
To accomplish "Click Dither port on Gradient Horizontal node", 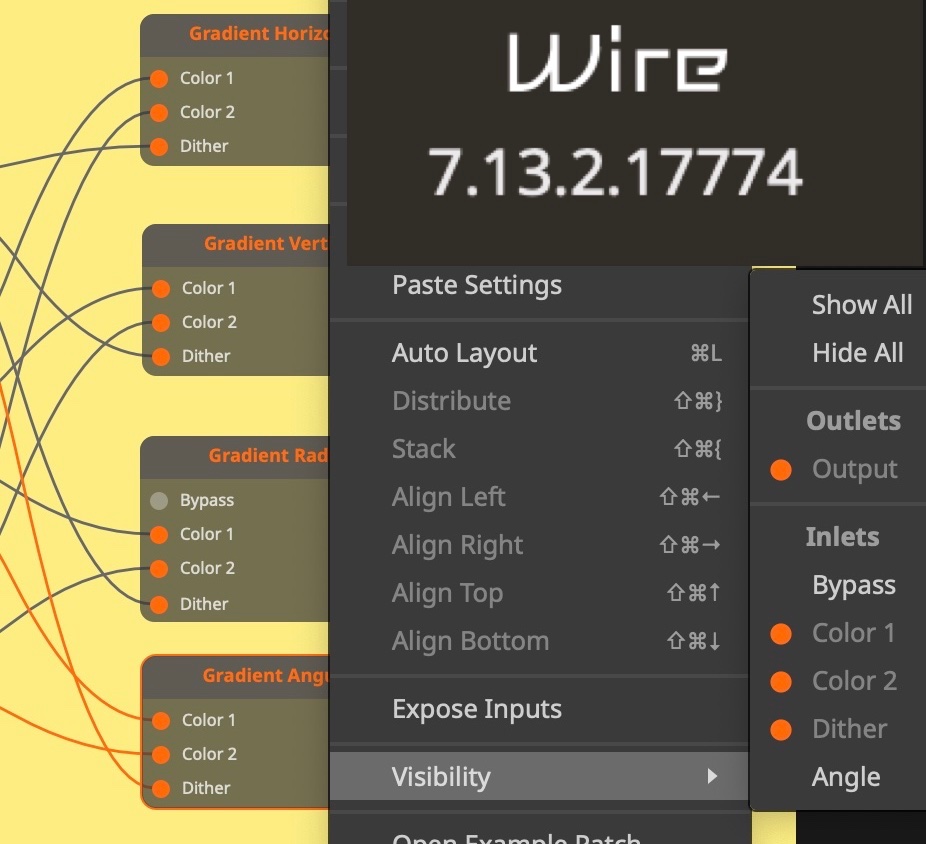I will 159,146.
